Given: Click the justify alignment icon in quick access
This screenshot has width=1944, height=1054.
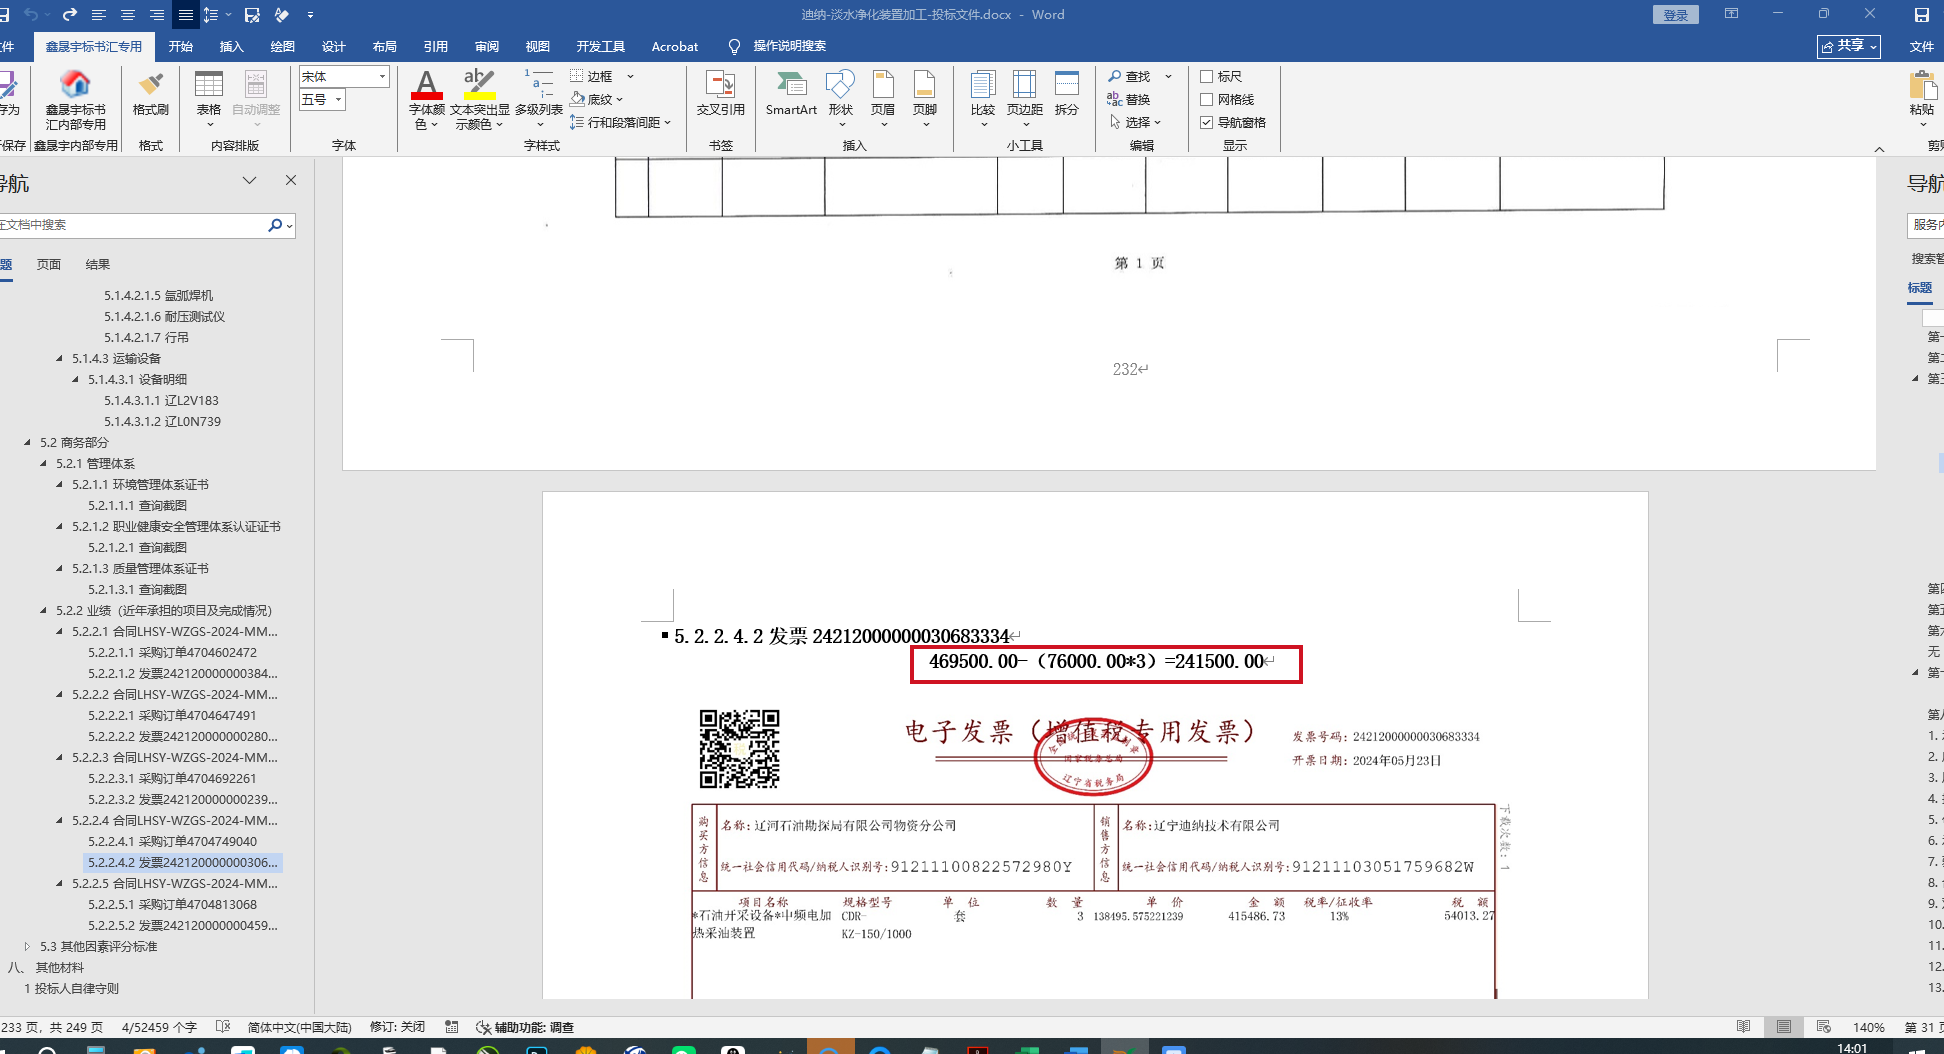Looking at the screenshot, I should point(186,15).
